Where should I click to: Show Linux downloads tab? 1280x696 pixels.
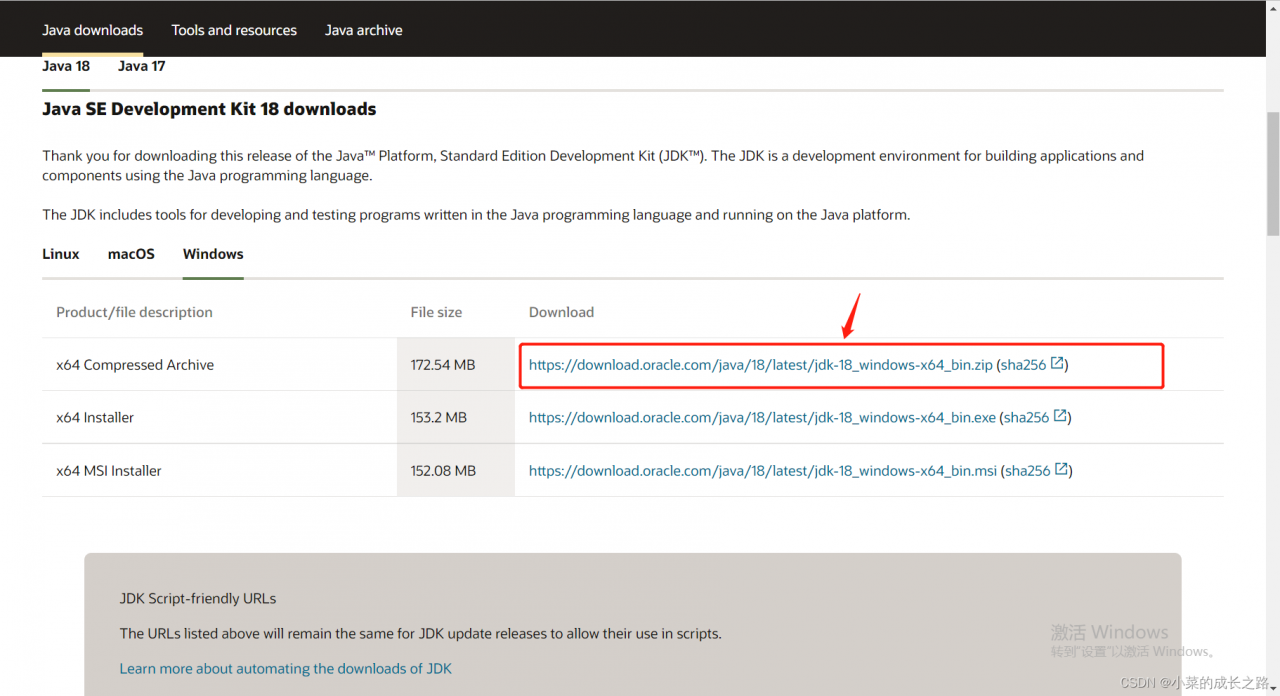coord(61,254)
